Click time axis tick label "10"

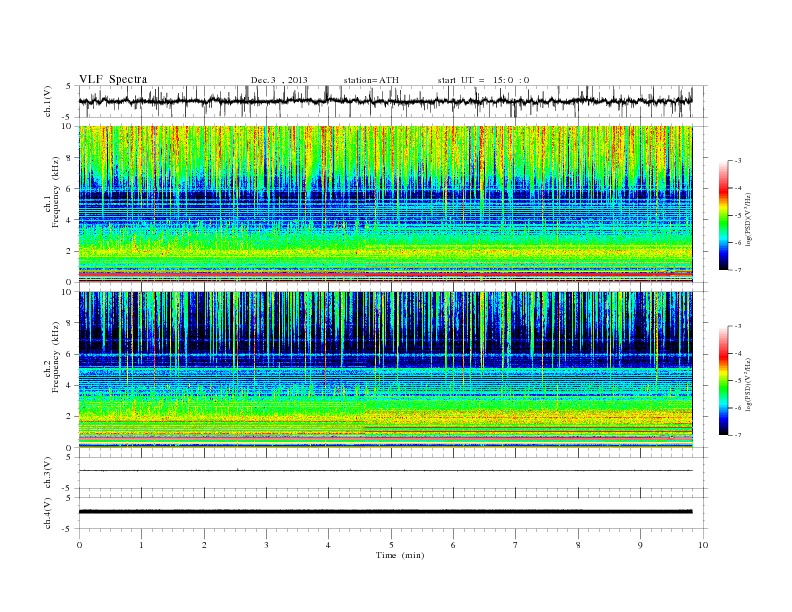(x=703, y=545)
